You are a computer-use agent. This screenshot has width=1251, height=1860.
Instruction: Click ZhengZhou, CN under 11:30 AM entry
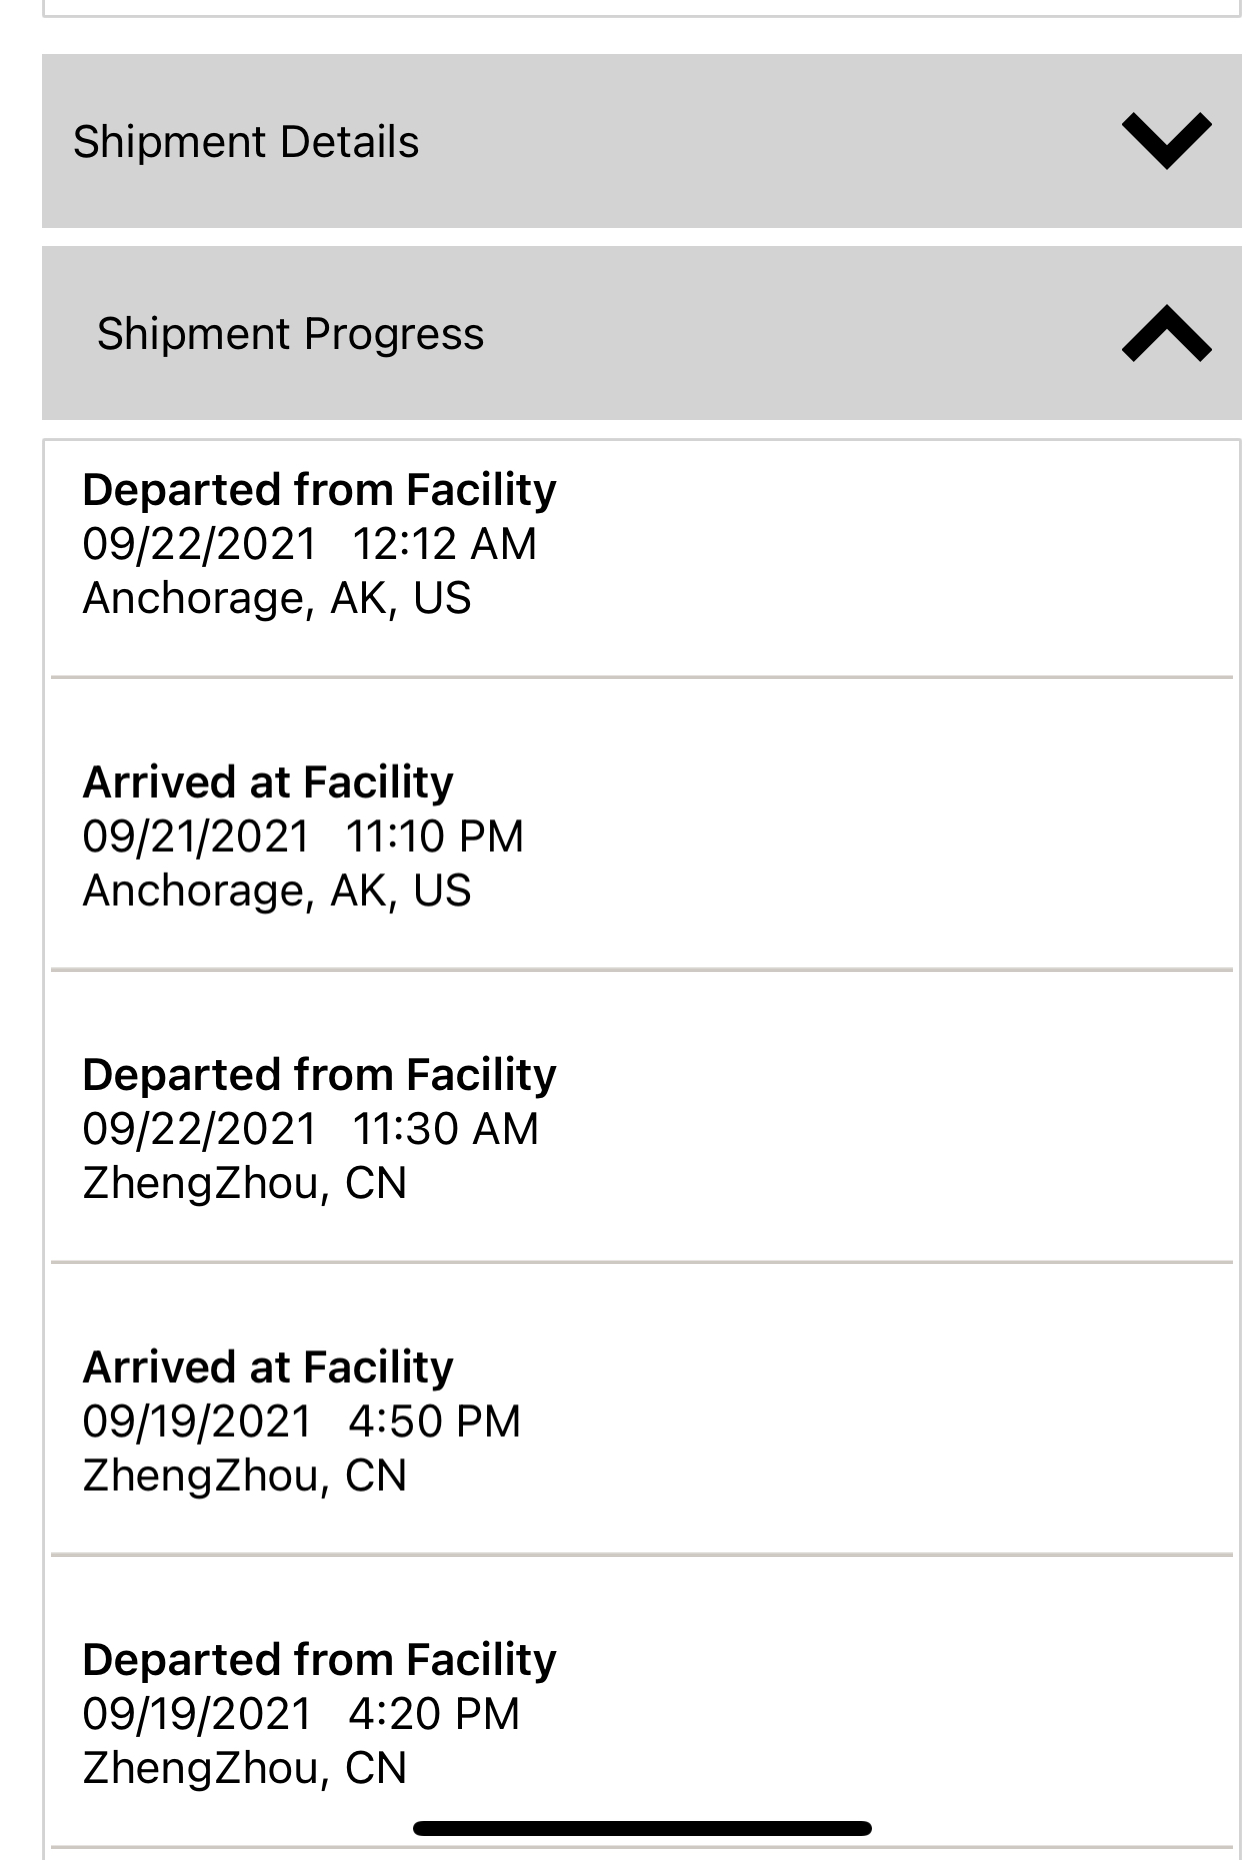(x=244, y=1183)
